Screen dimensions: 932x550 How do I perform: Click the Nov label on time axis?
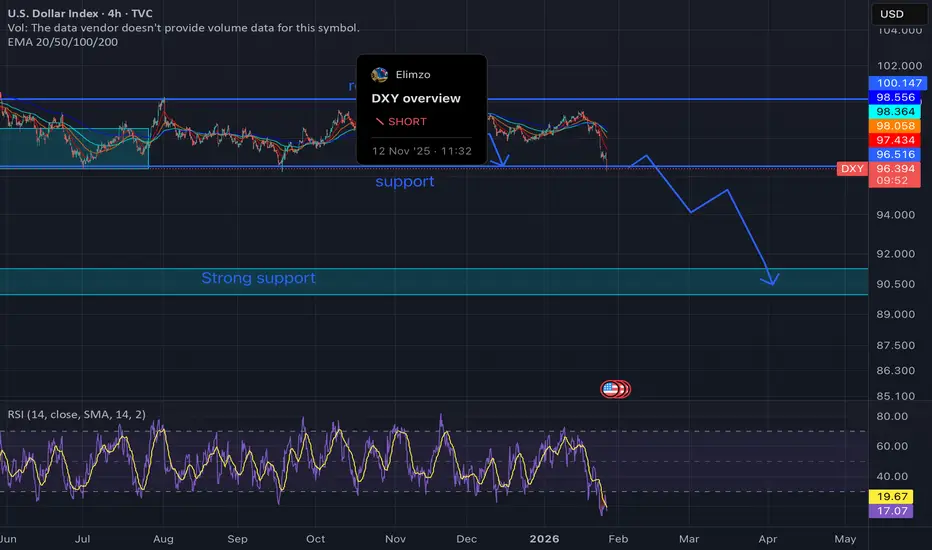click(395, 539)
